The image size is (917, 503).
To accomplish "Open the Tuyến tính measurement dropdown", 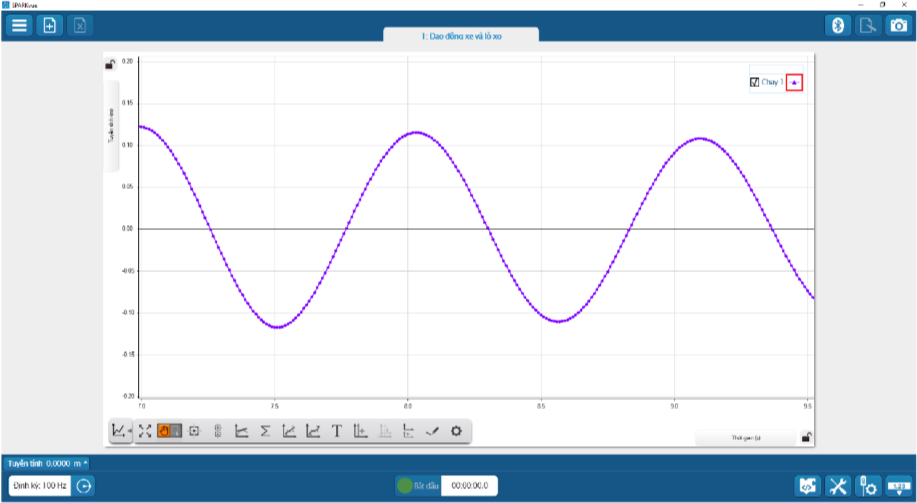I will pyautogui.click(x=47, y=463).
